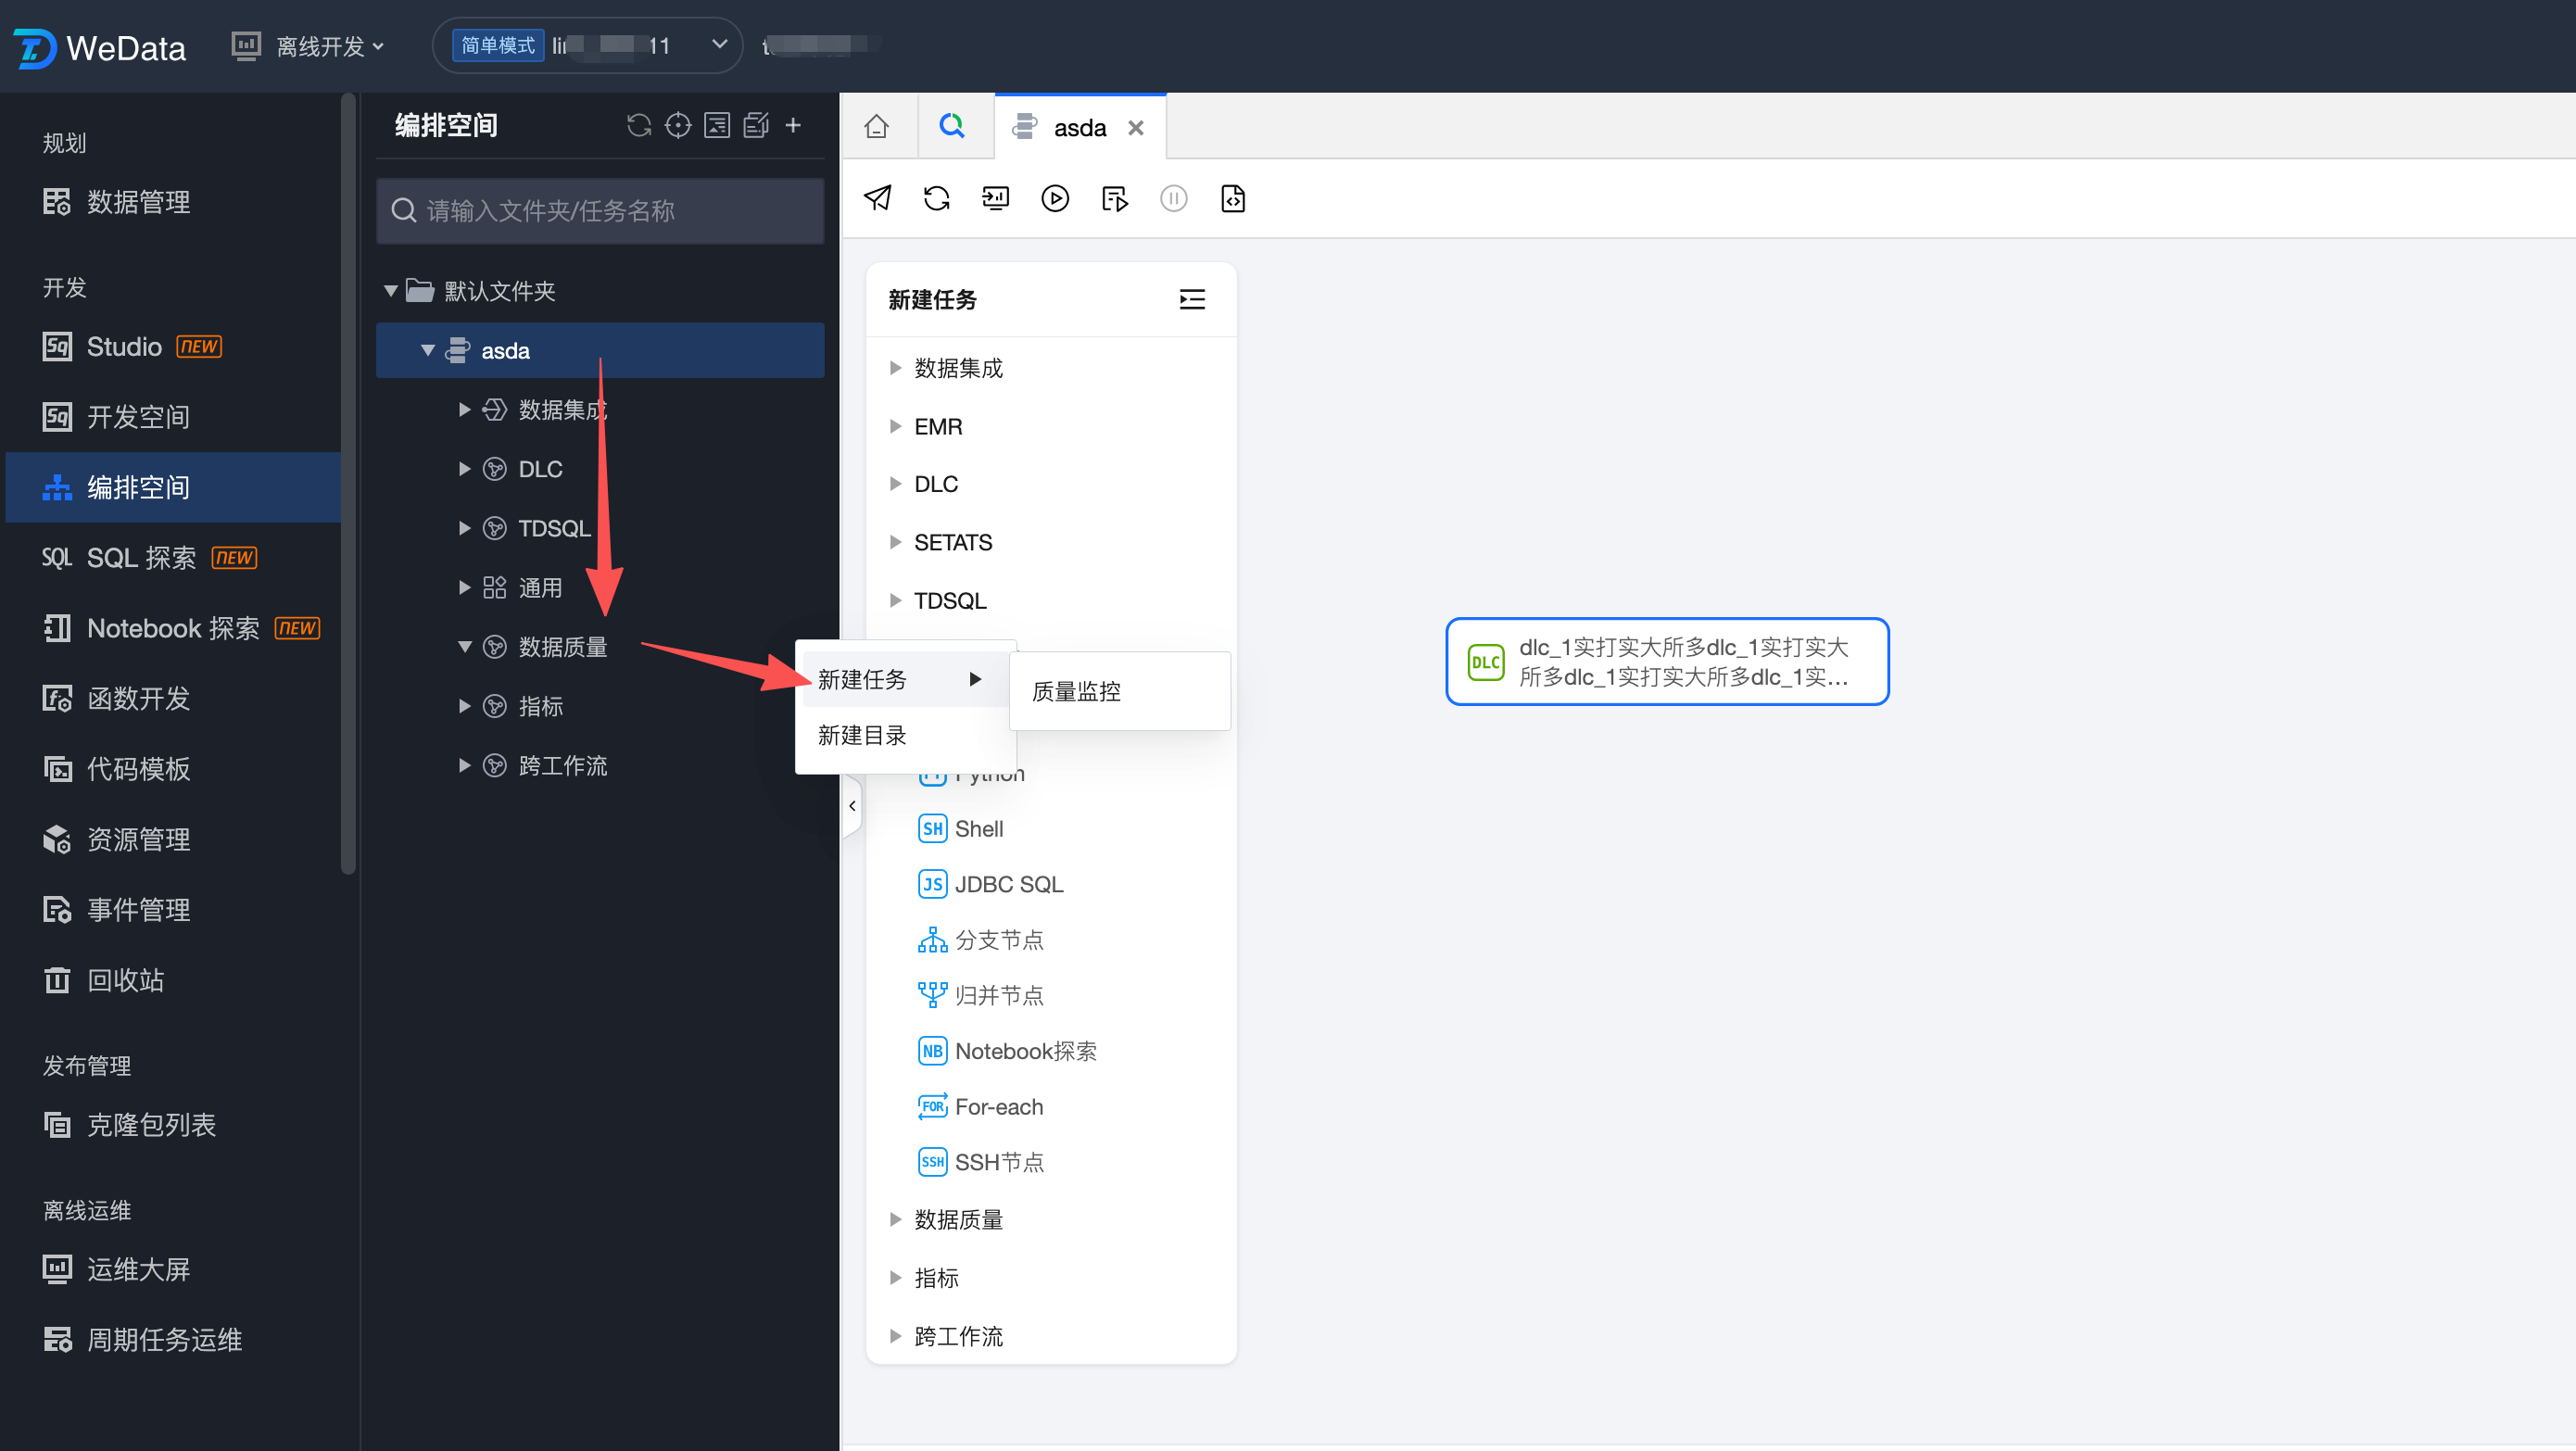Open 资源管理 in left navigation

[138, 839]
